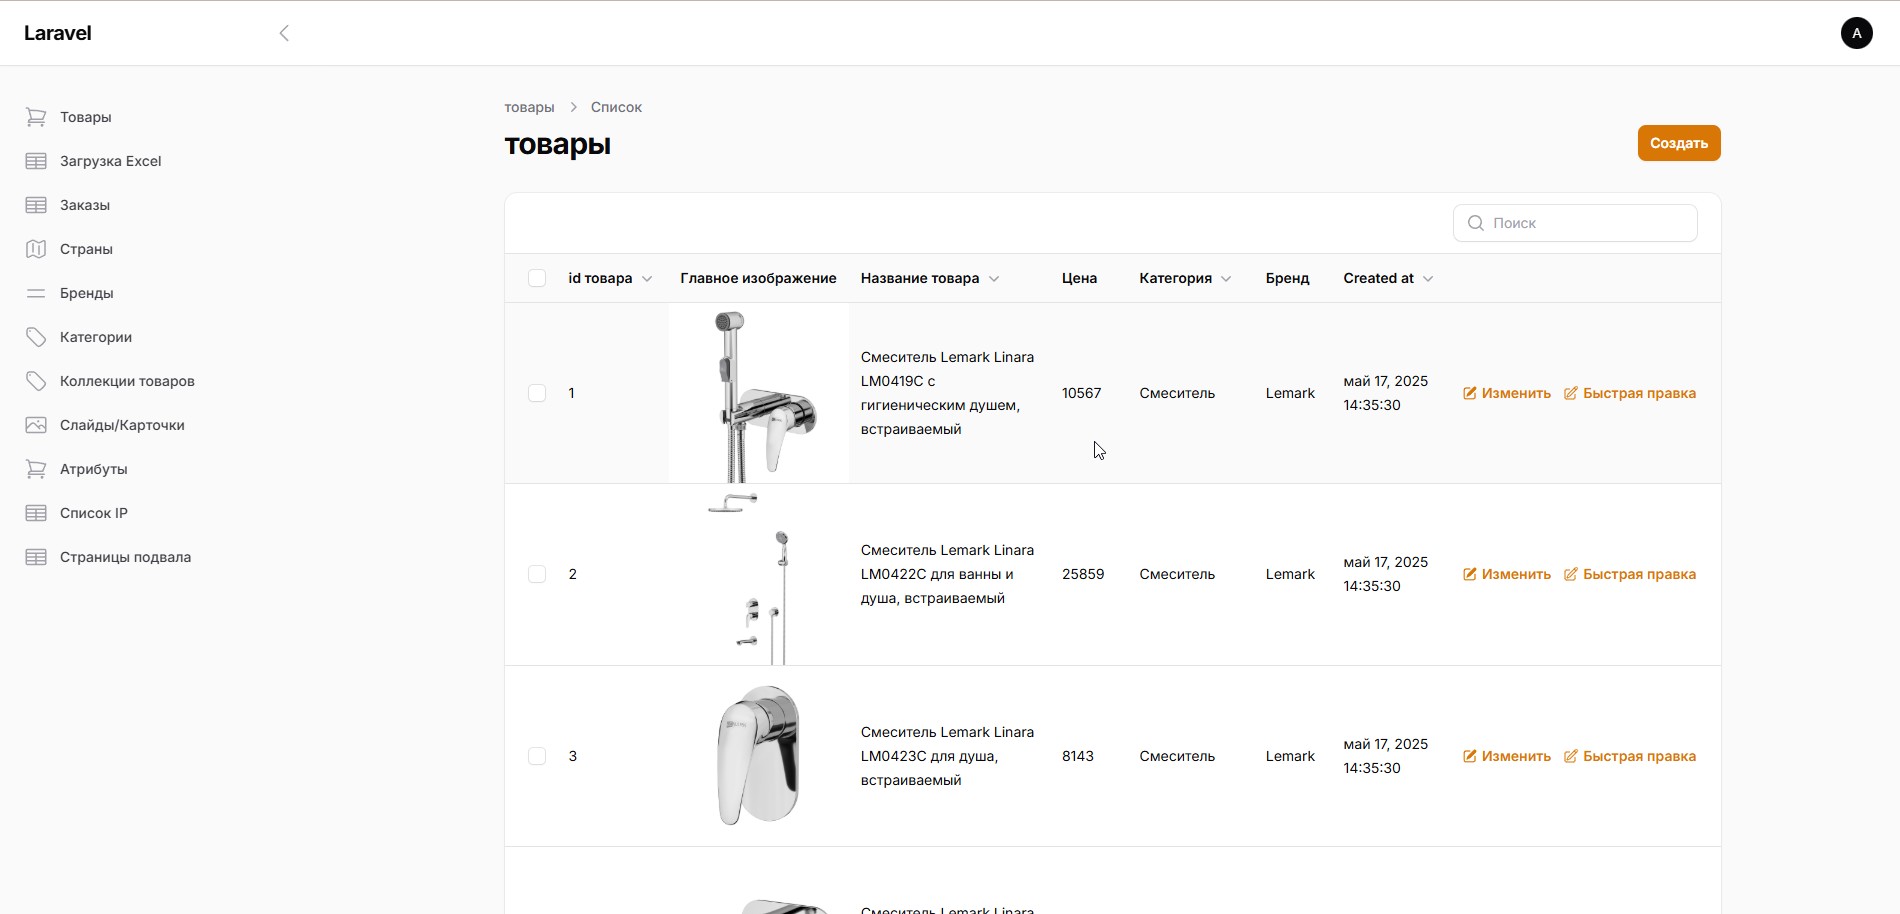This screenshot has height=914, width=1900.
Task: Collapse the sidebar with the chevron icon
Action: click(284, 33)
